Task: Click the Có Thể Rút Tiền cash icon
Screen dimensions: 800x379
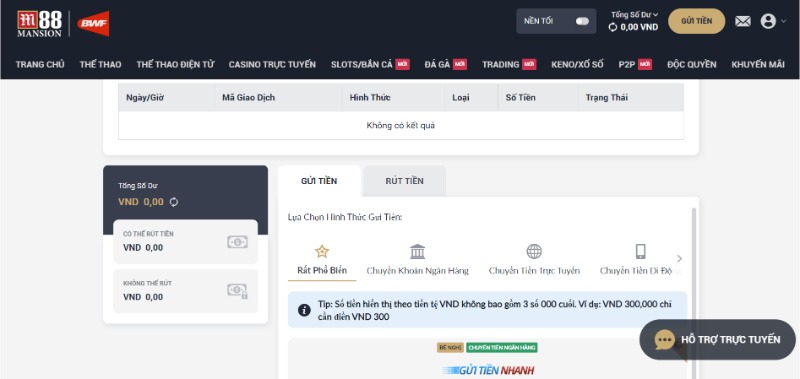Action: (237, 242)
